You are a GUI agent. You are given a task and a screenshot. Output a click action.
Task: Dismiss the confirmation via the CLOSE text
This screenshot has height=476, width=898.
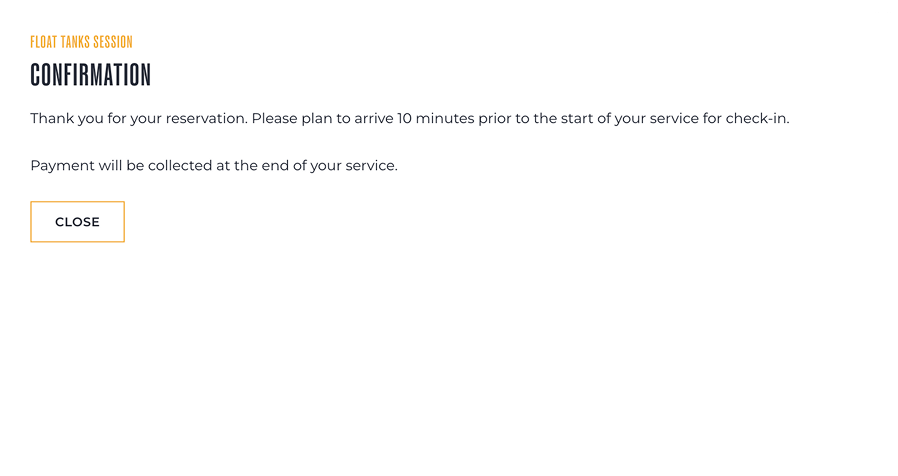(77, 222)
